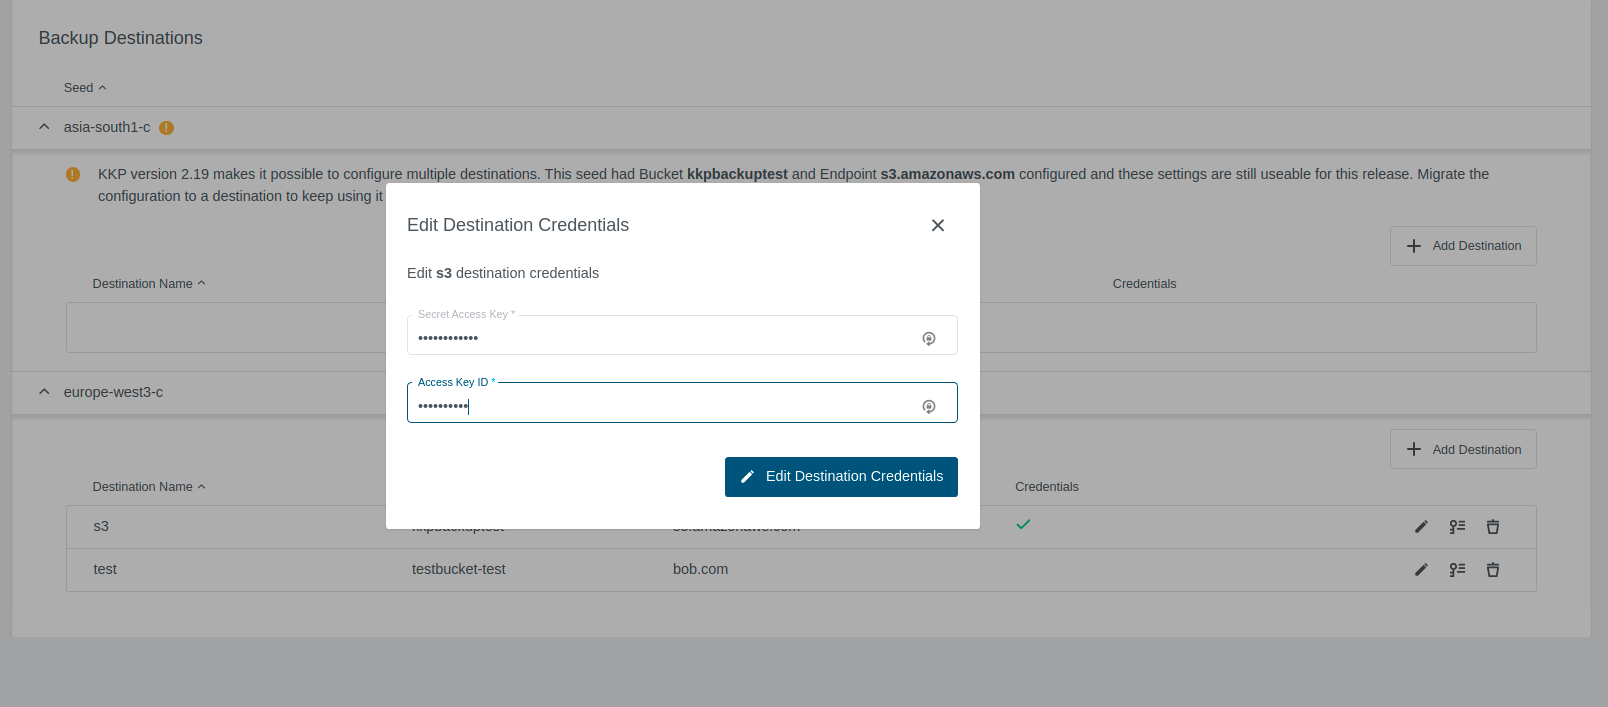Delete the test destination via trash icon
Viewport: 1608px width, 707px height.
1492,570
